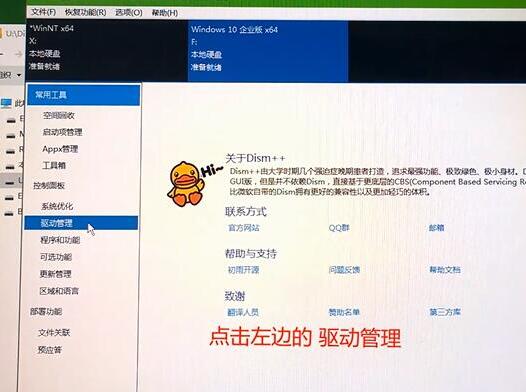This screenshot has height=392, width=526.
Task: Open 可选功能 in the sidebar
Action: (x=56, y=257)
